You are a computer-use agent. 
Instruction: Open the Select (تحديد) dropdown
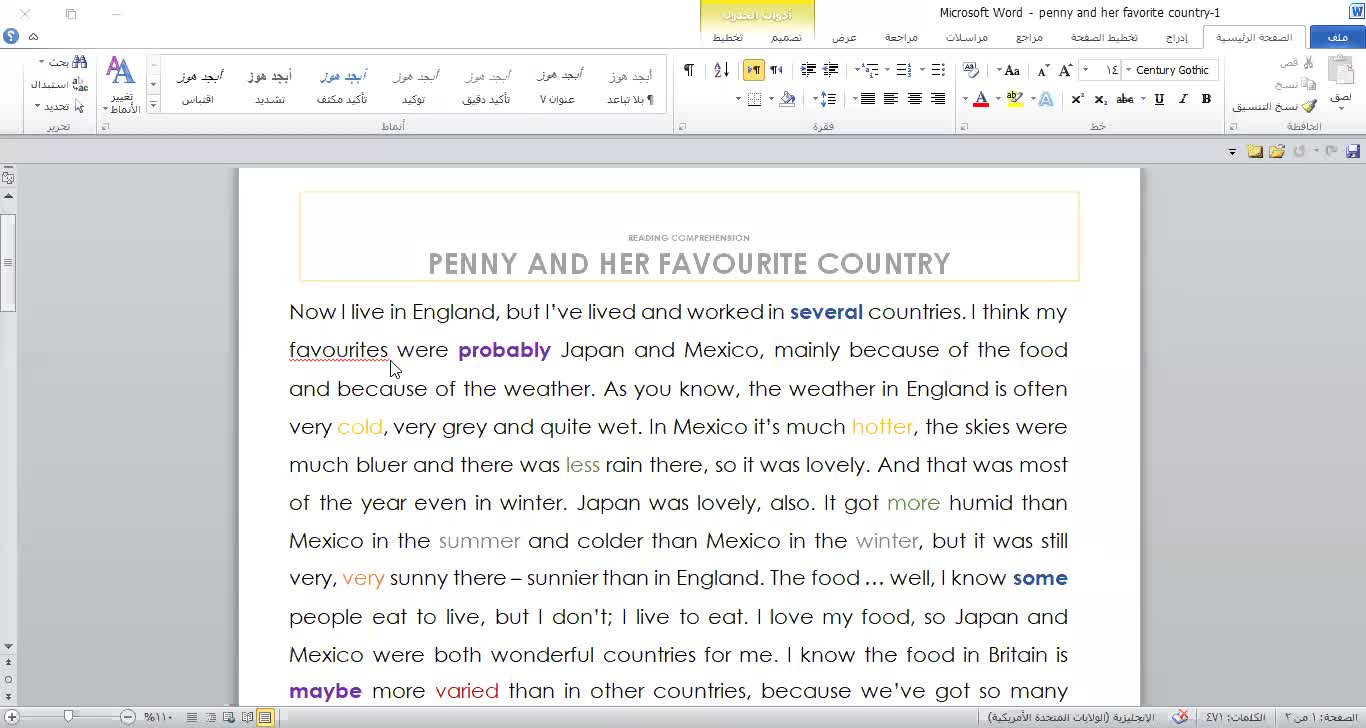point(59,106)
